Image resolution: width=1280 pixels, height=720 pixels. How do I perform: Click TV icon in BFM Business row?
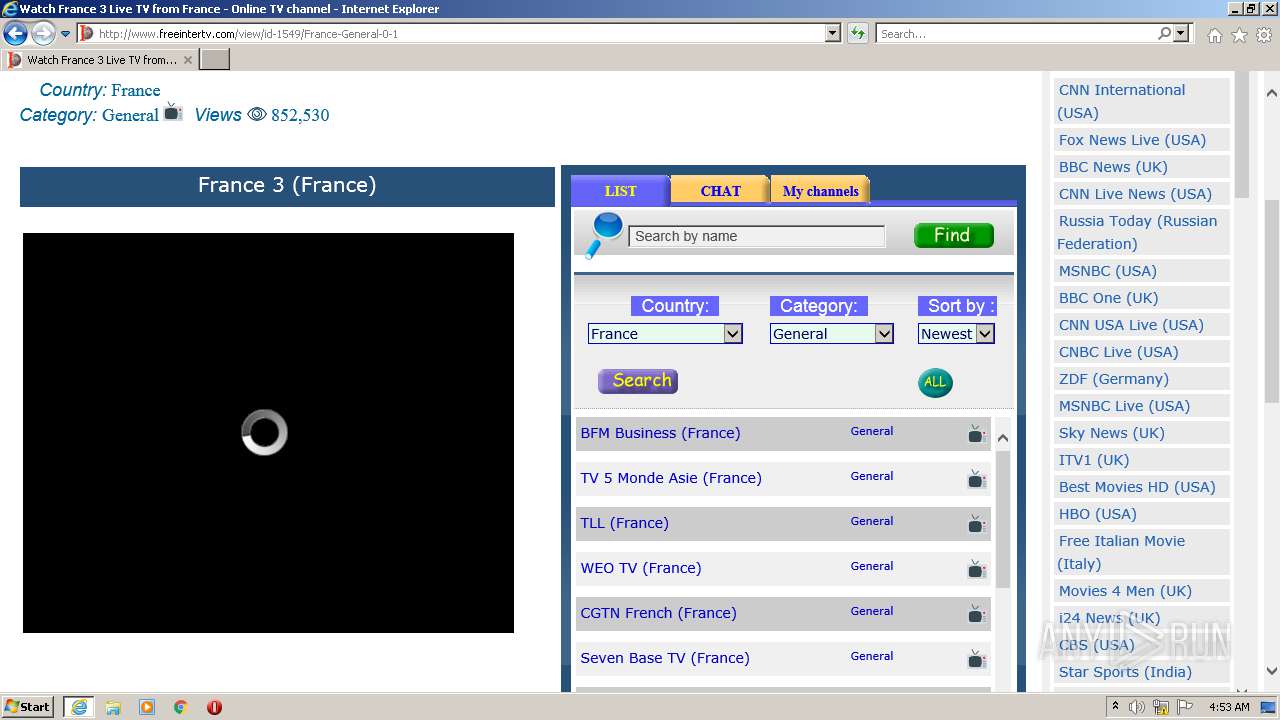[976, 433]
